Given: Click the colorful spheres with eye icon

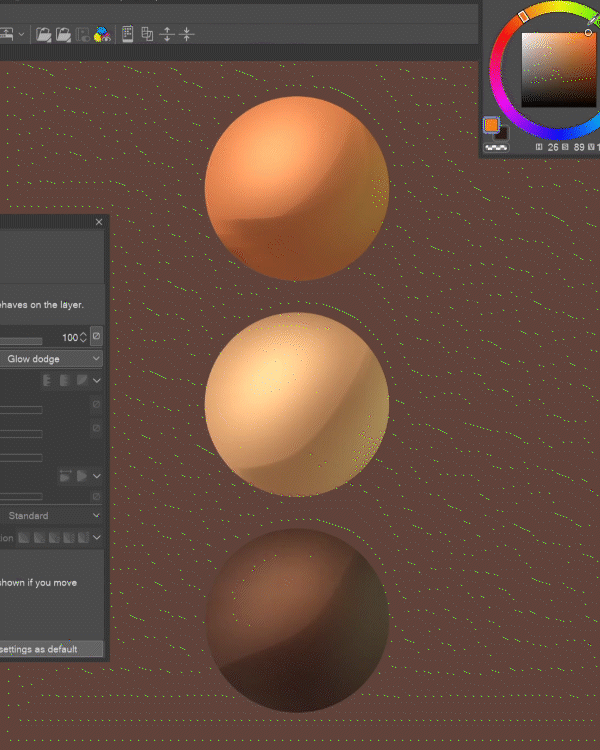Looking at the screenshot, I should point(102,34).
